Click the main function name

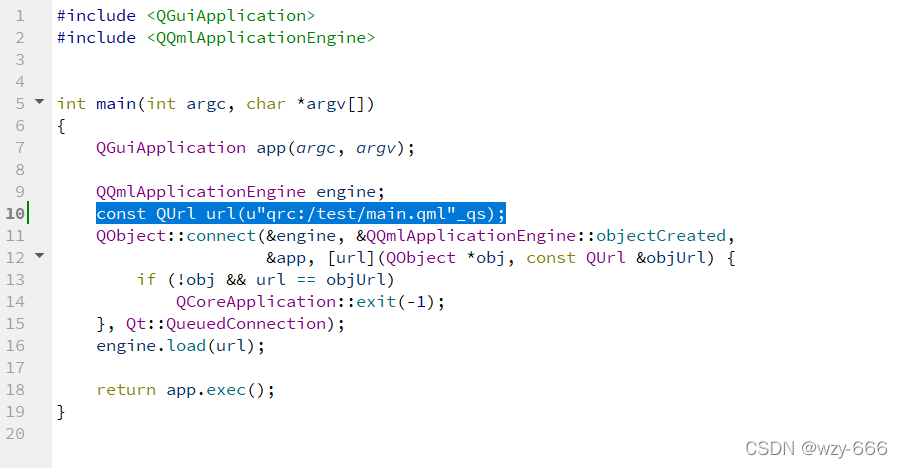[116, 104]
